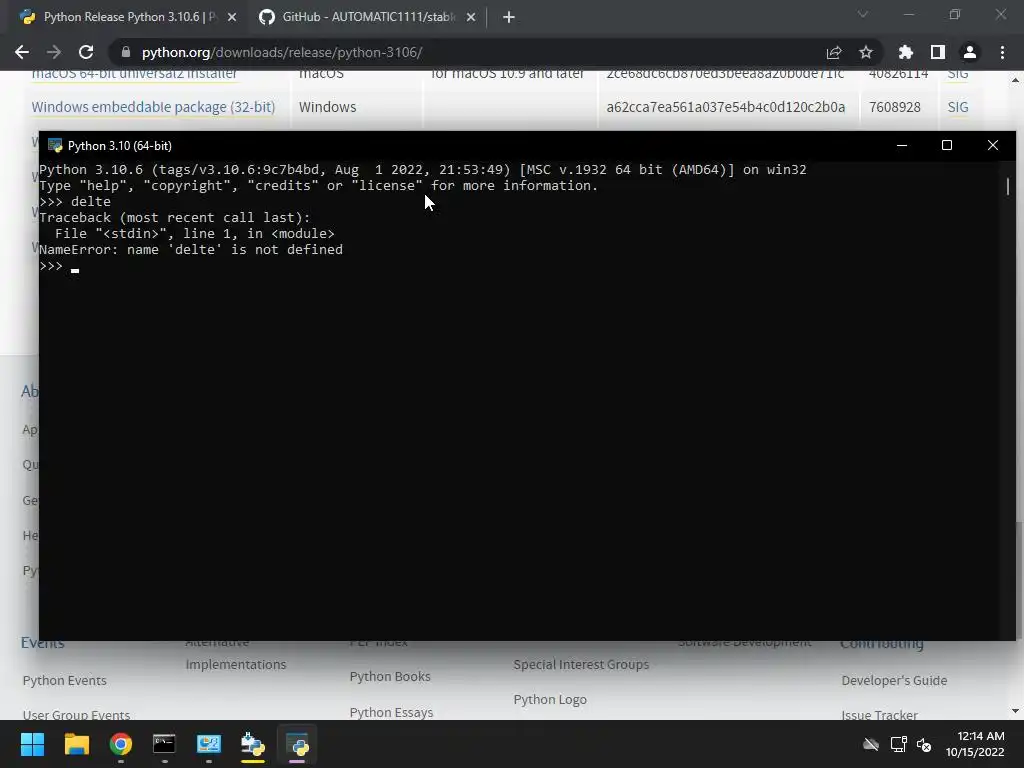Open the Developer's Guide footer link
This screenshot has width=1024, height=768.
pyautogui.click(x=894, y=680)
